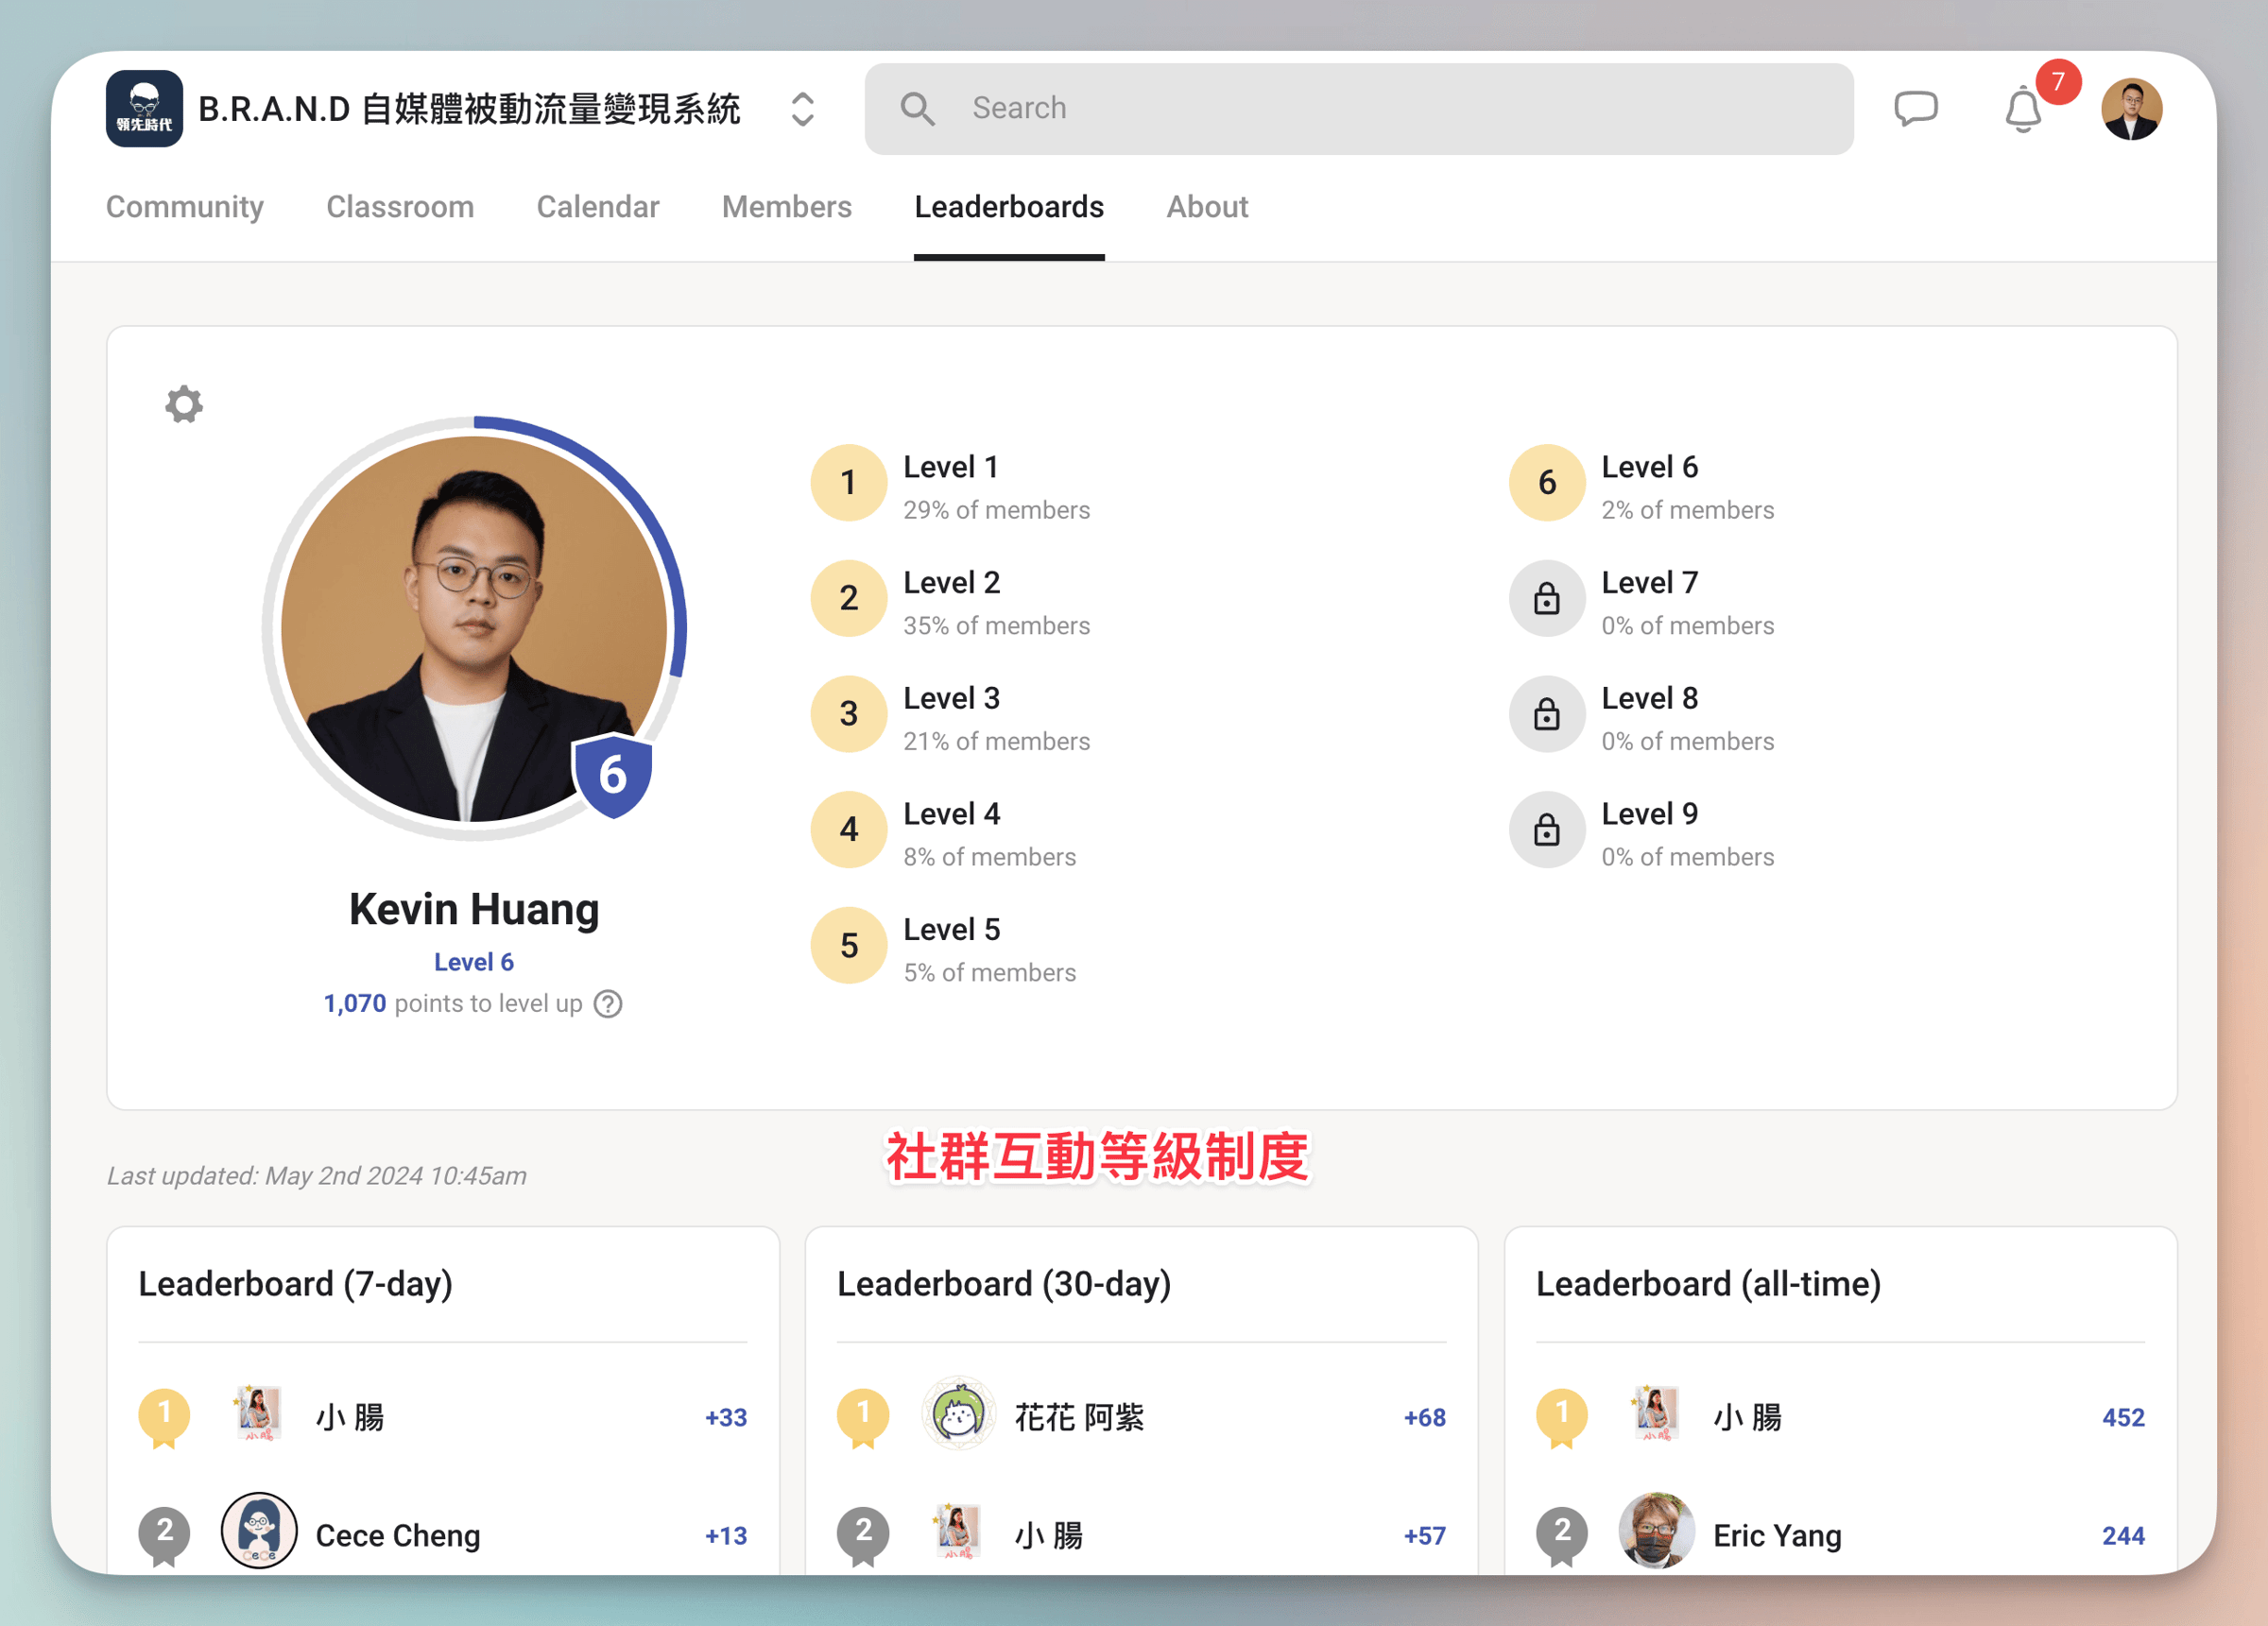
Task: Click the 244 points value
Action: pos(2123,1535)
